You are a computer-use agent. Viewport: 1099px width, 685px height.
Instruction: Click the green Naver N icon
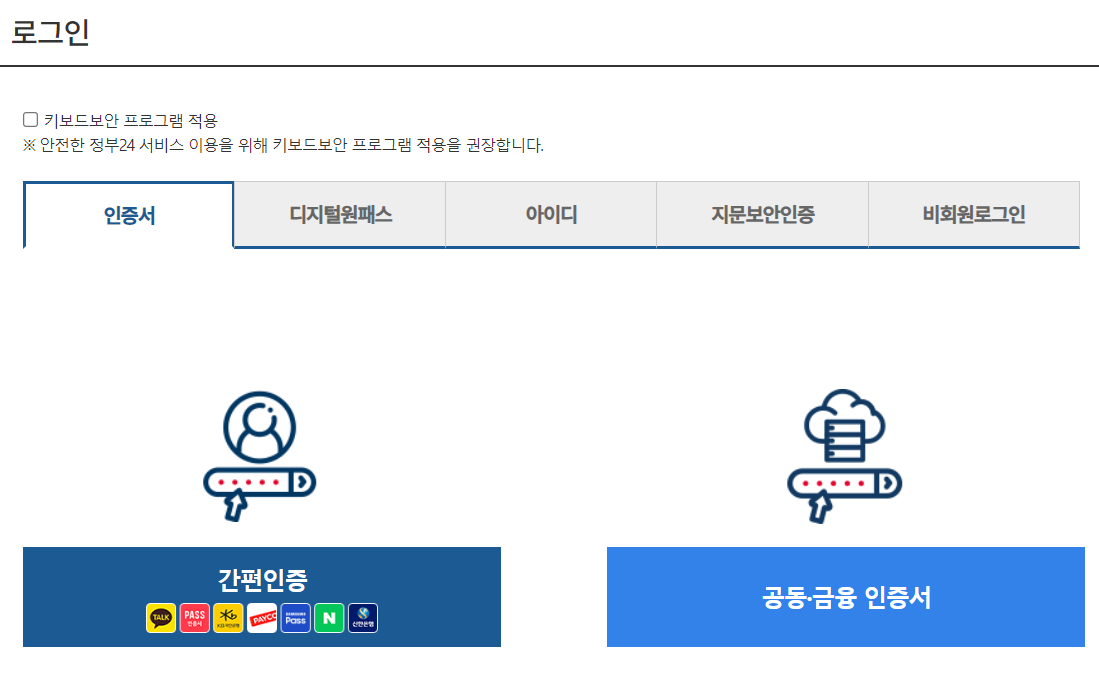pos(329,618)
